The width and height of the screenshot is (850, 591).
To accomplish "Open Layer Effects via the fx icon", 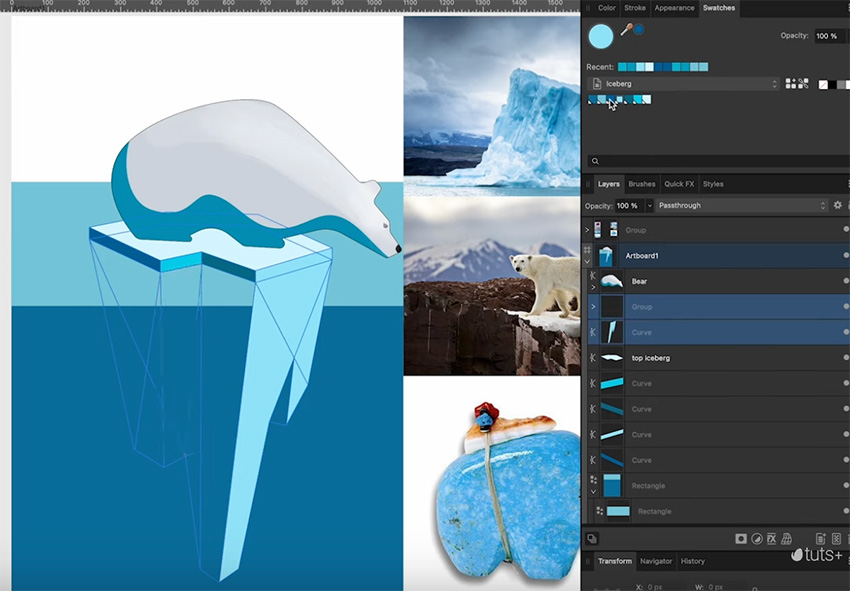I will pyautogui.click(x=772, y=539).
